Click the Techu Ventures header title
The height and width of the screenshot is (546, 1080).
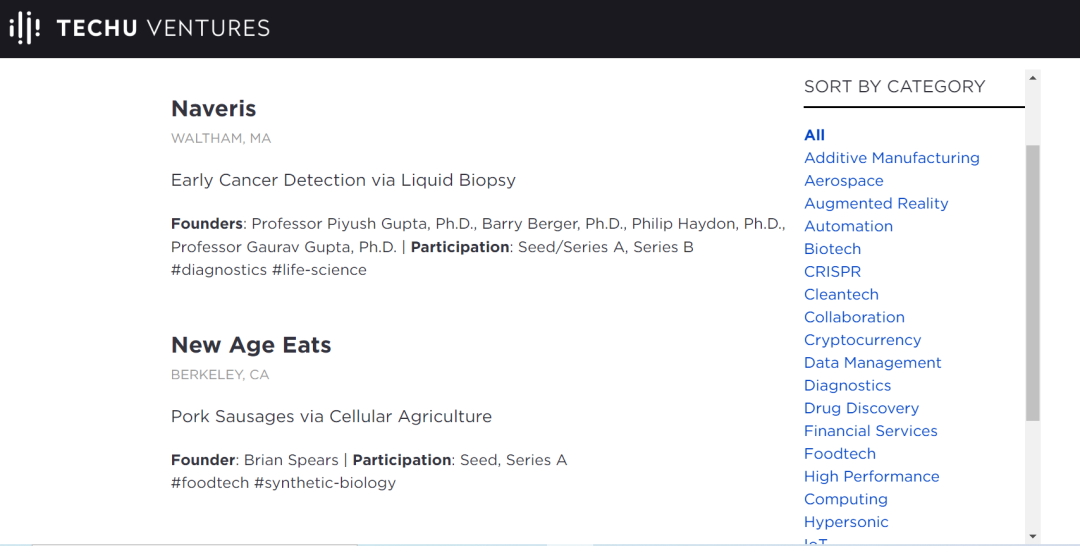click(164, 28)
